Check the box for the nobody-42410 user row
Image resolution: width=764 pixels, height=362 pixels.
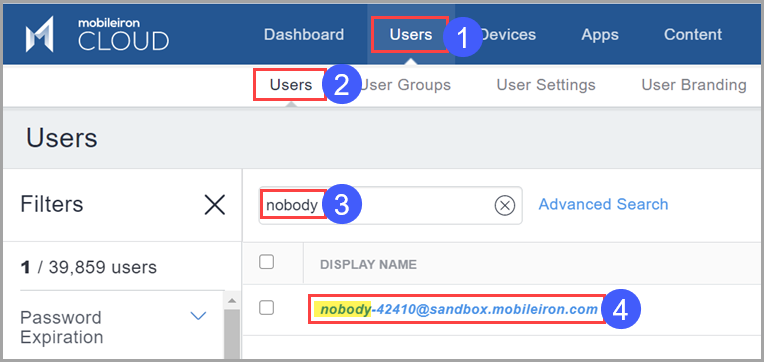point(267,308)
